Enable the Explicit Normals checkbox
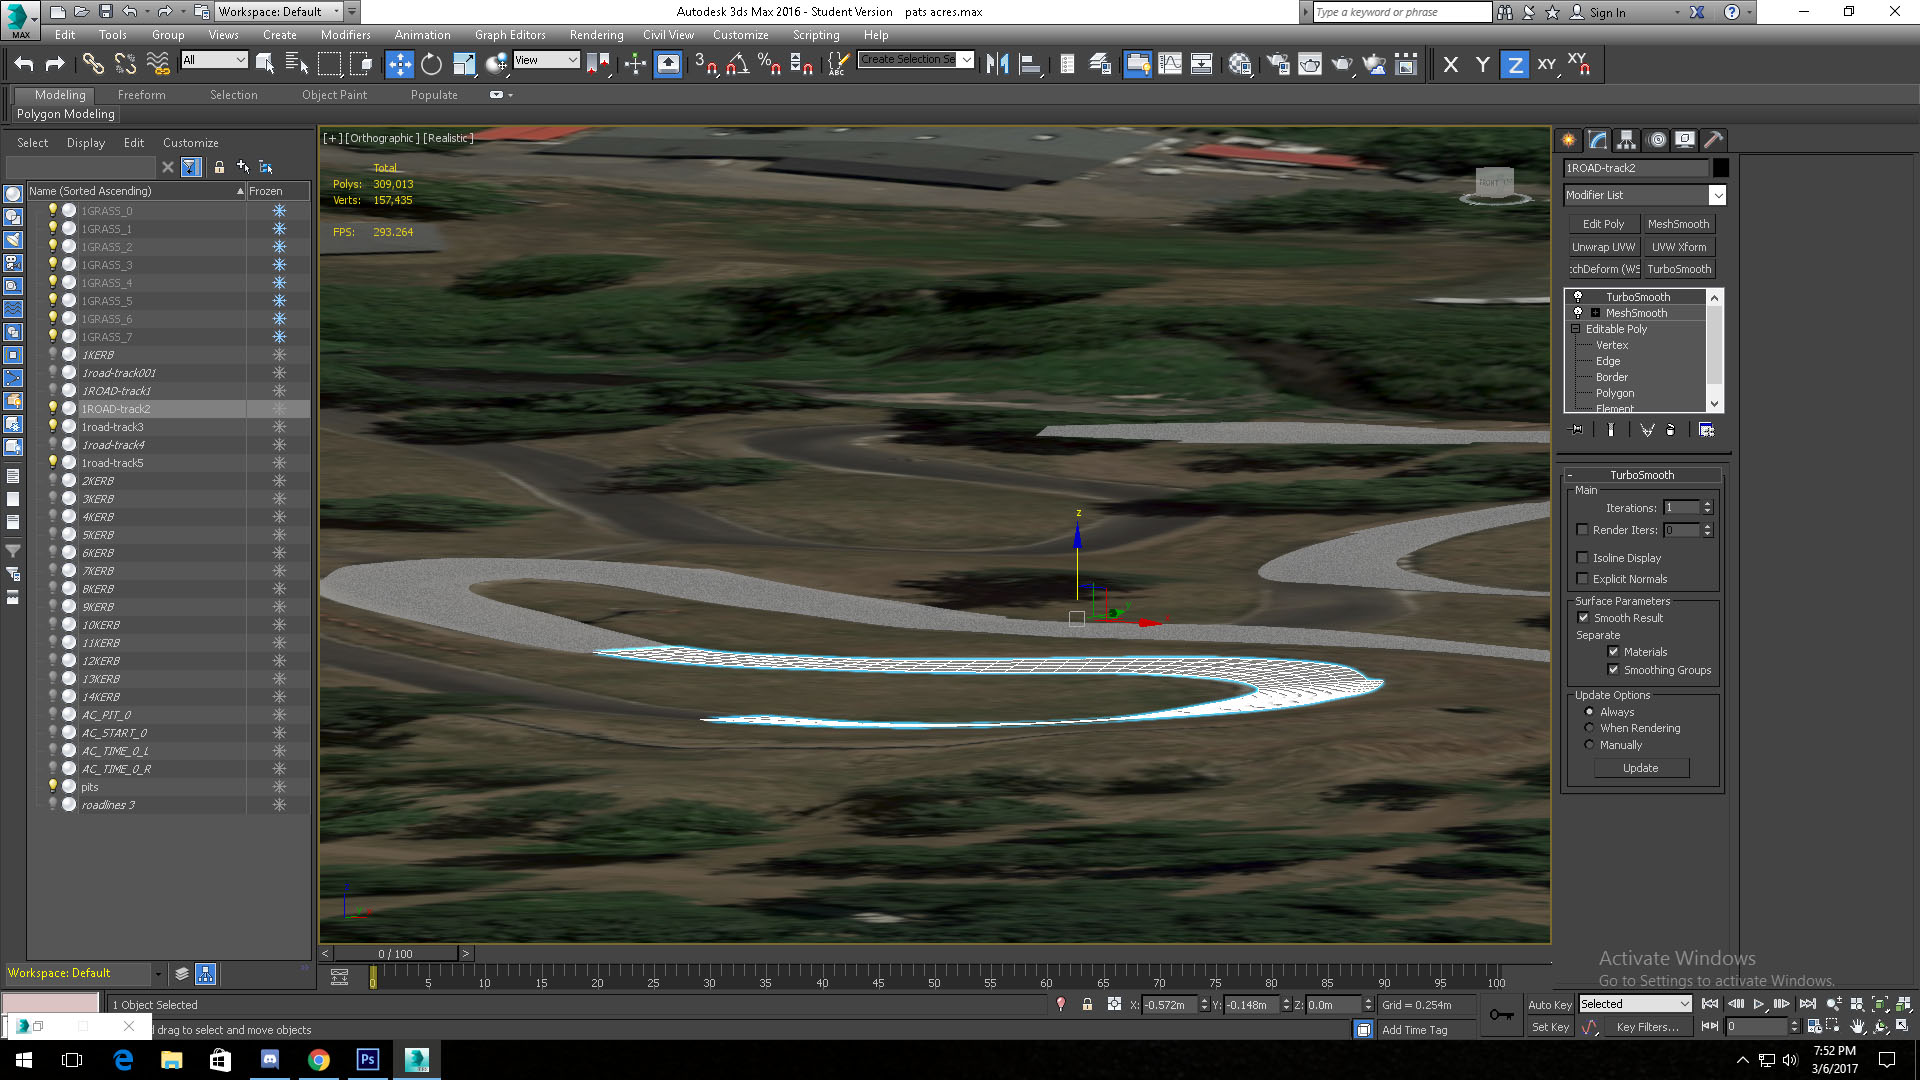This screenshot has width=1920, height=1080. 1582,579
